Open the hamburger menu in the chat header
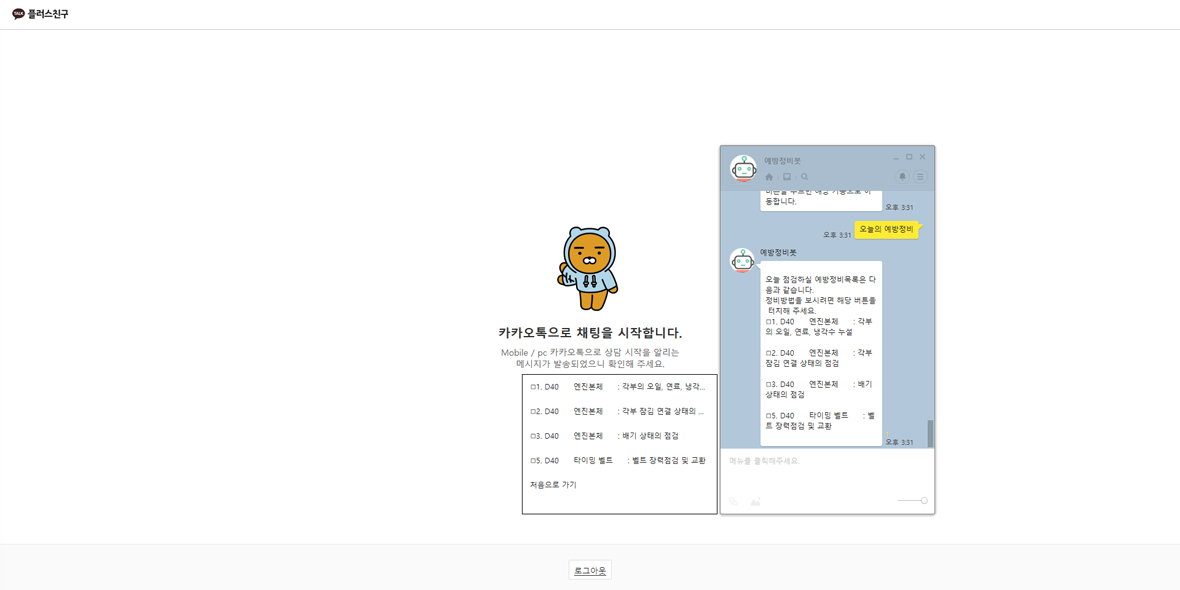 click(920, 177)
